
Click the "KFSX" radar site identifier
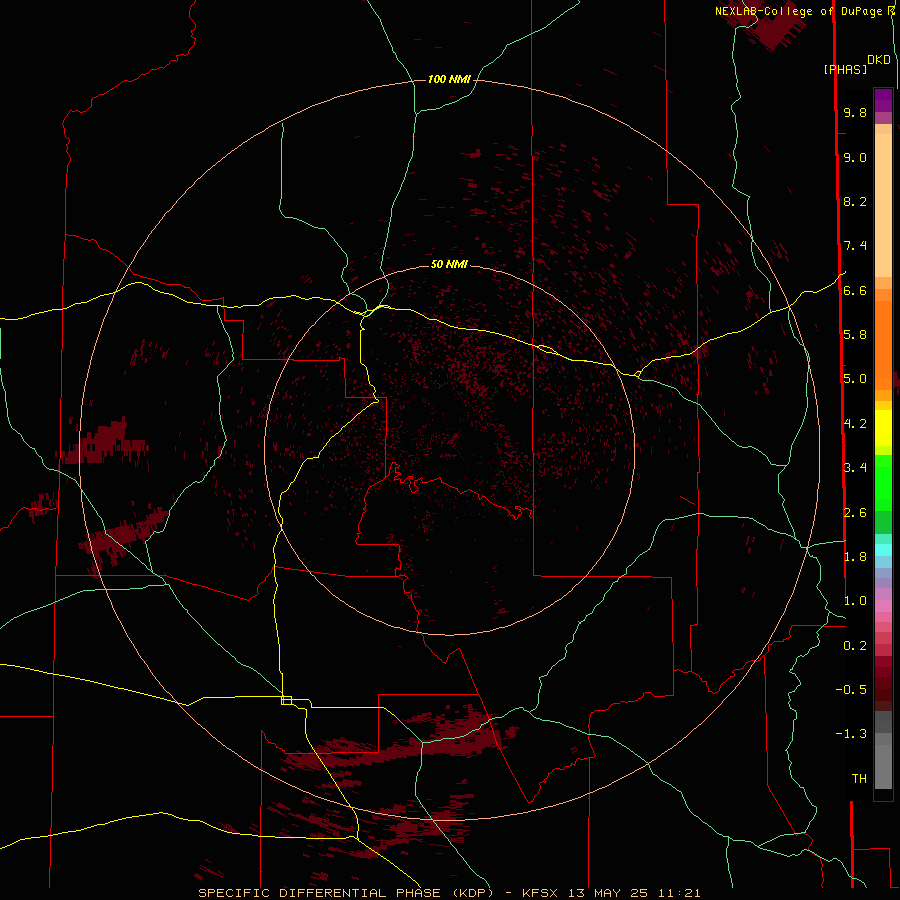(x=540, y=893)
